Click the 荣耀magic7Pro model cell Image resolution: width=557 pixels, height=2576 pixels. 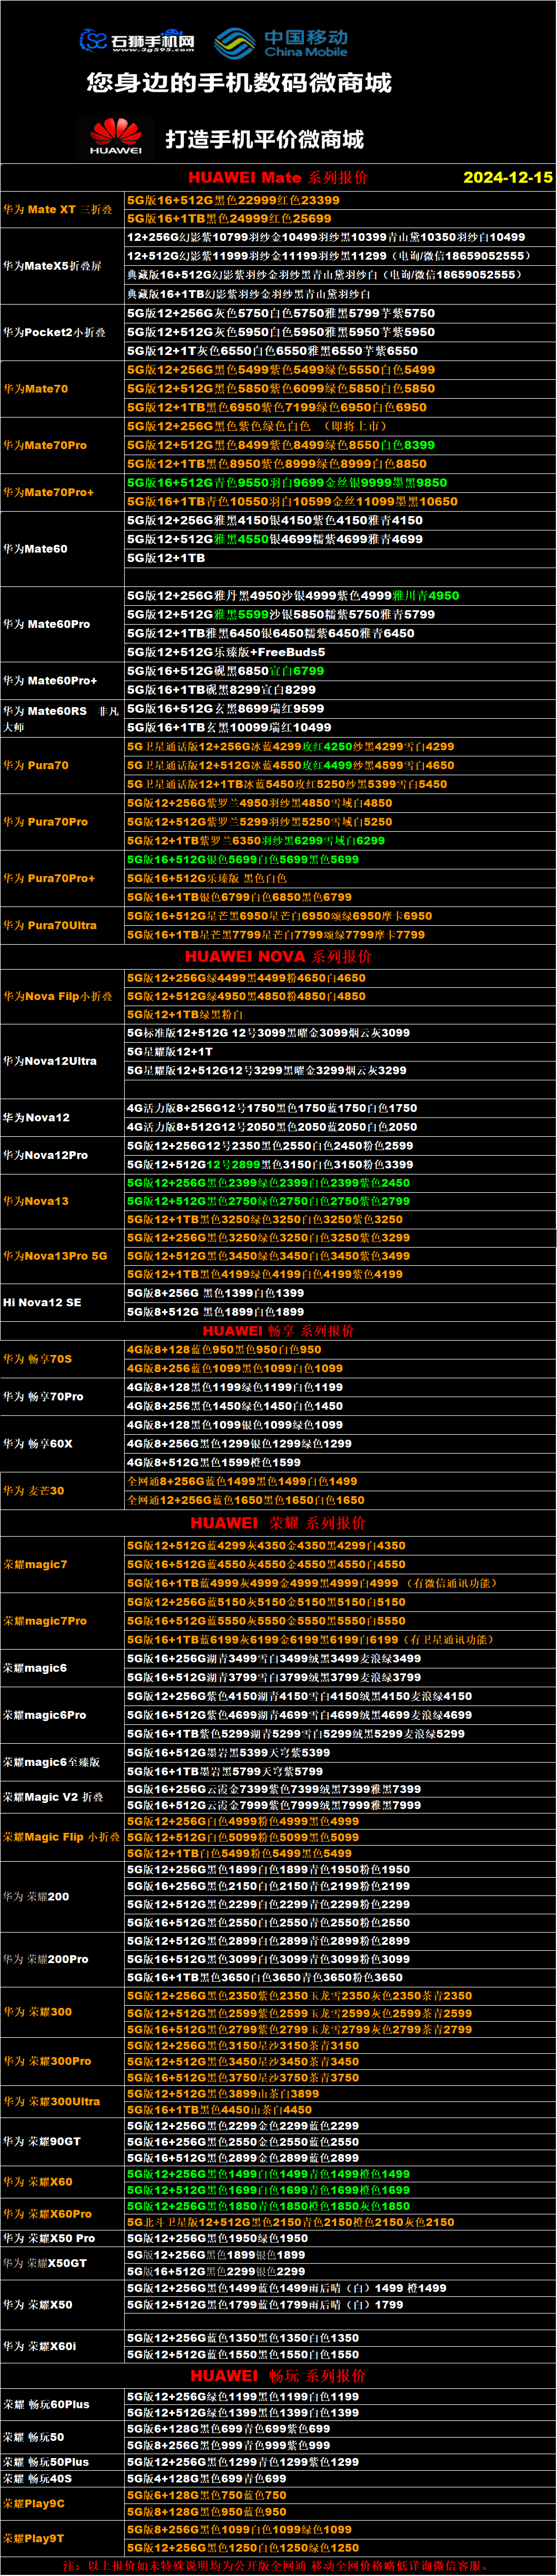63,1621
